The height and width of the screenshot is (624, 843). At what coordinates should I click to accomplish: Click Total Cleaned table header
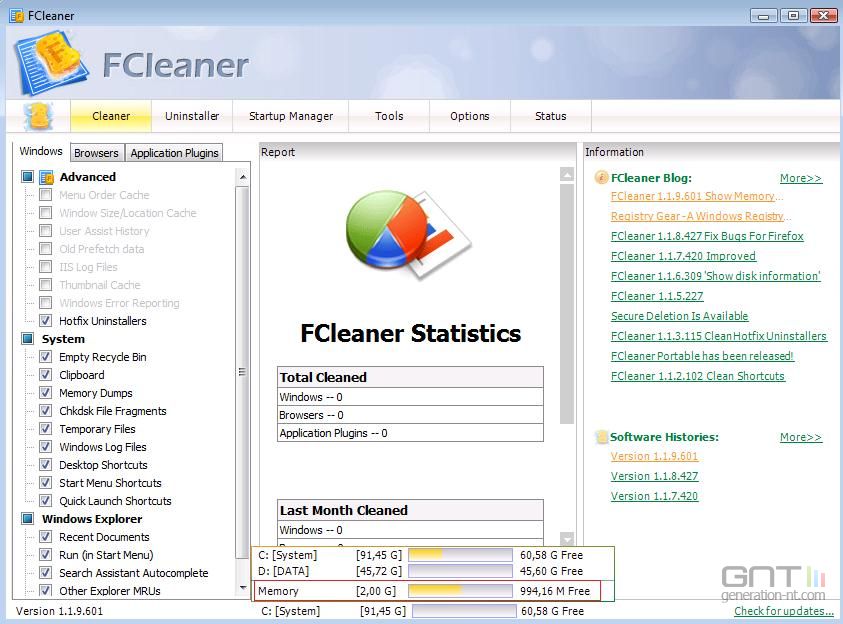pos(410,377)
